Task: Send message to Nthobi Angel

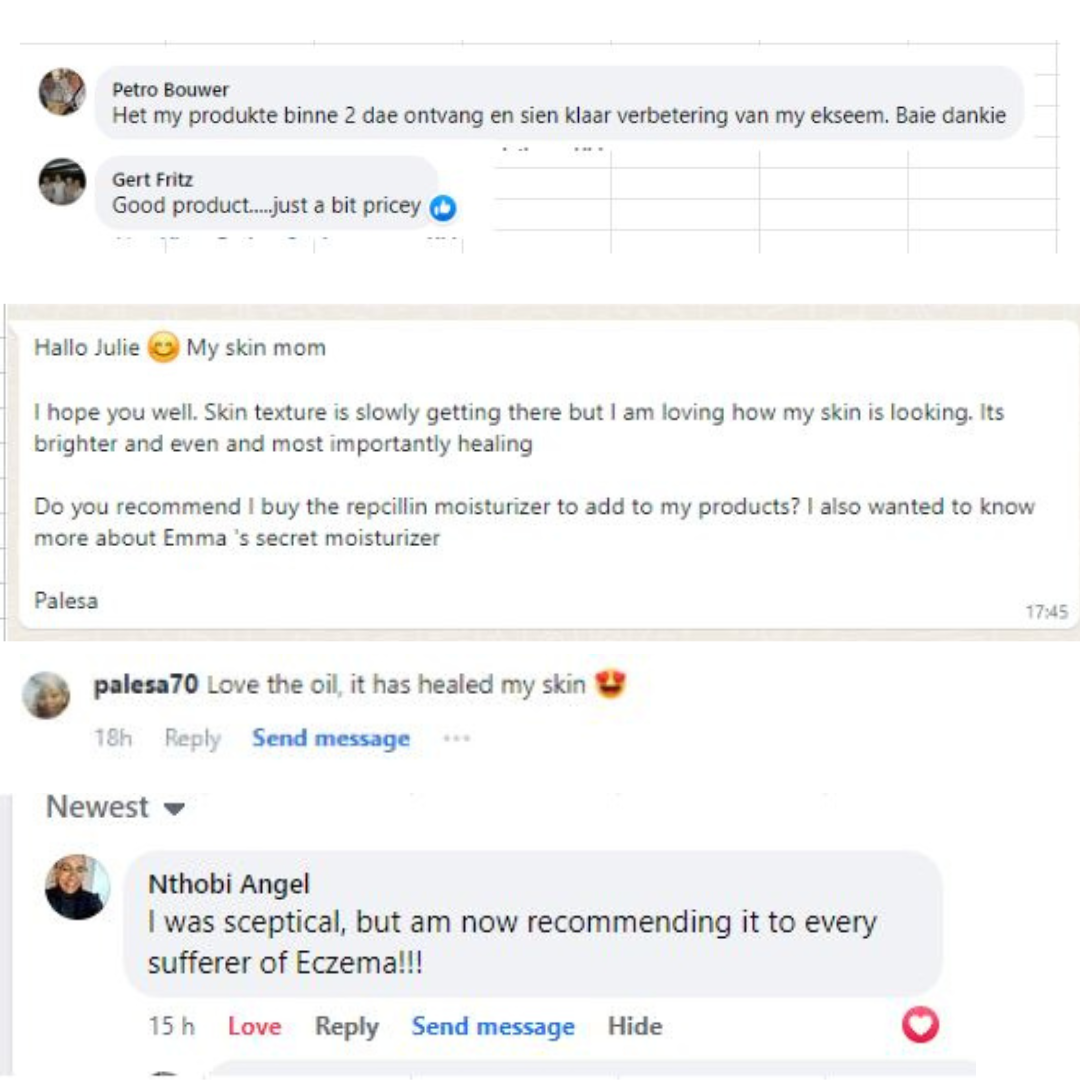Action: point(493,1026)
